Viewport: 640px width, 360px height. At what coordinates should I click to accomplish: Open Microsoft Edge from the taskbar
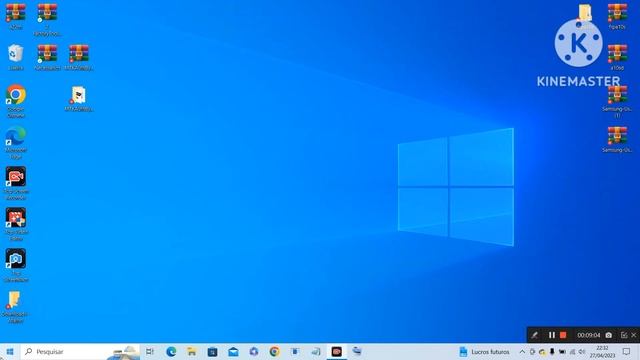171,351
